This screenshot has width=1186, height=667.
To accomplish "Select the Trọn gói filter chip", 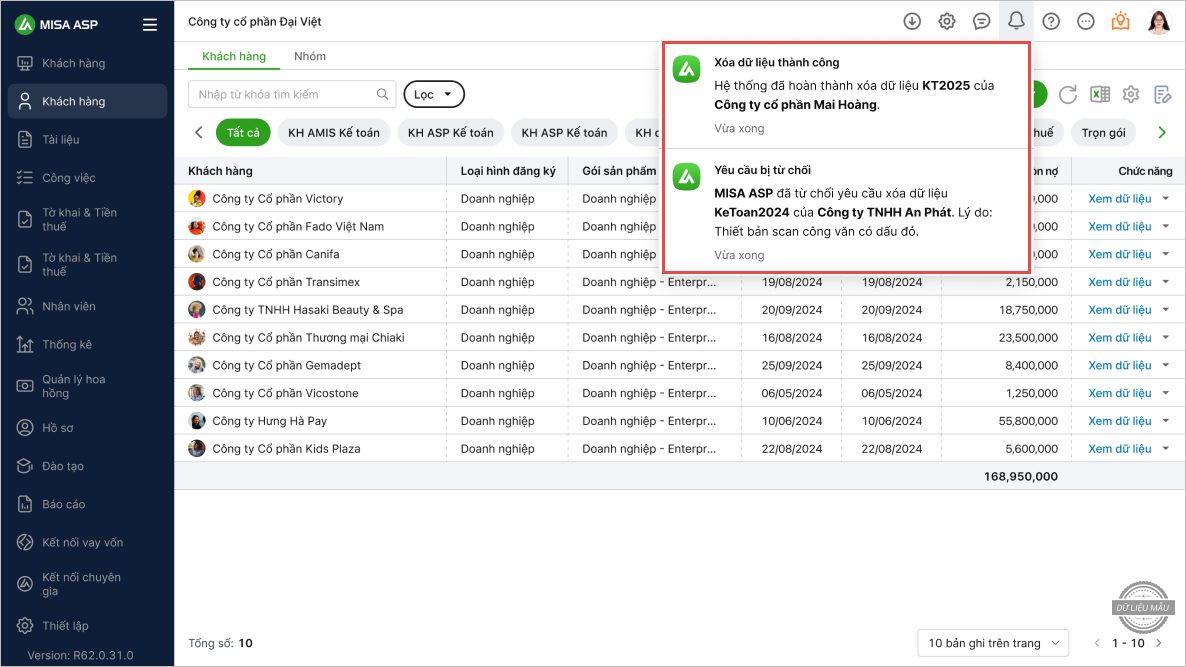I will coord(1103,132).
